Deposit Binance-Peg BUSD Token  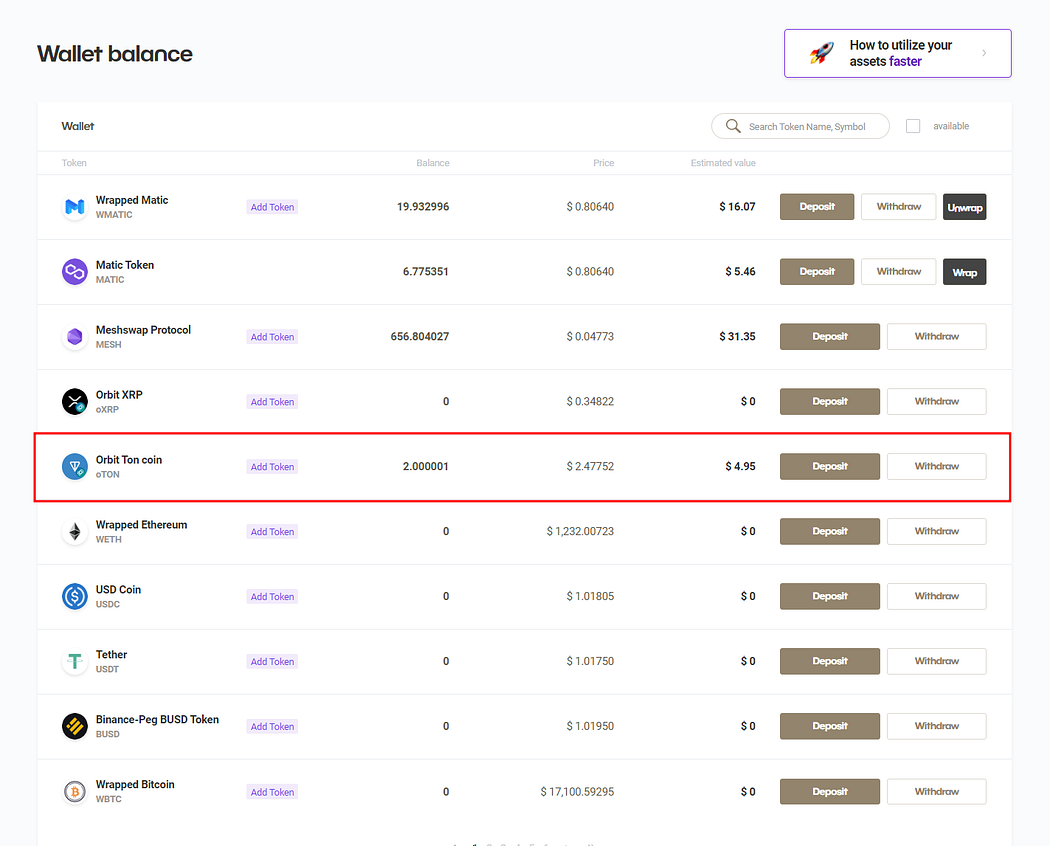click(830, 726)
